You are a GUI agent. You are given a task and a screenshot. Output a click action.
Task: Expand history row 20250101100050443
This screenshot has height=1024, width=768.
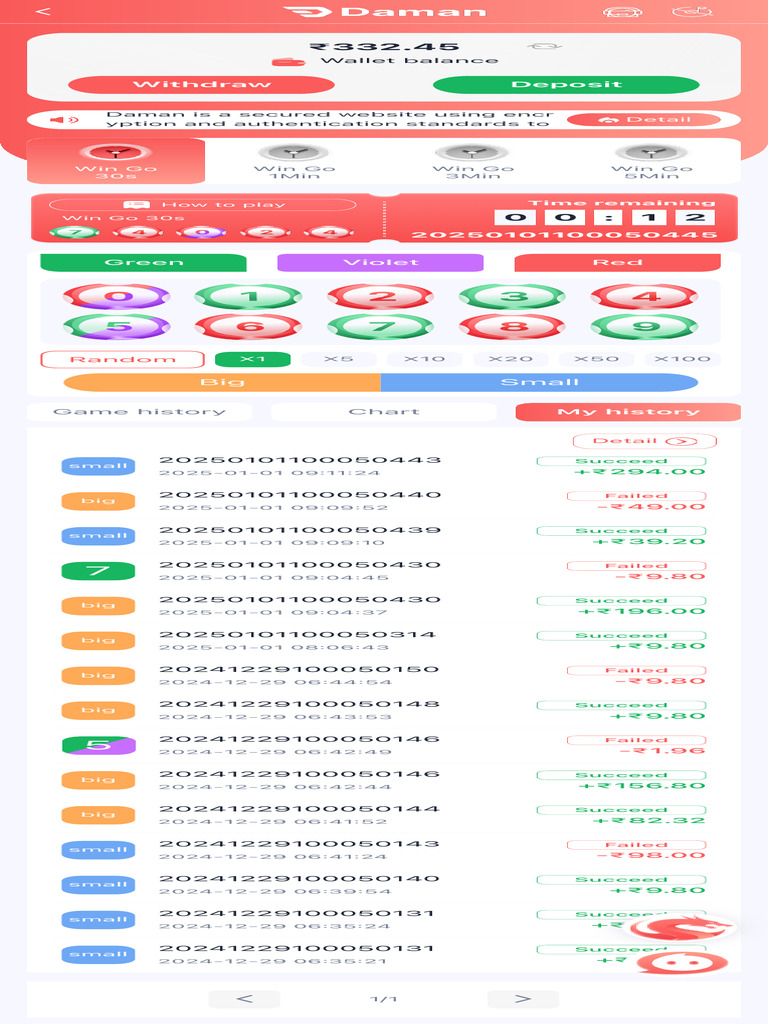[384, 466]
